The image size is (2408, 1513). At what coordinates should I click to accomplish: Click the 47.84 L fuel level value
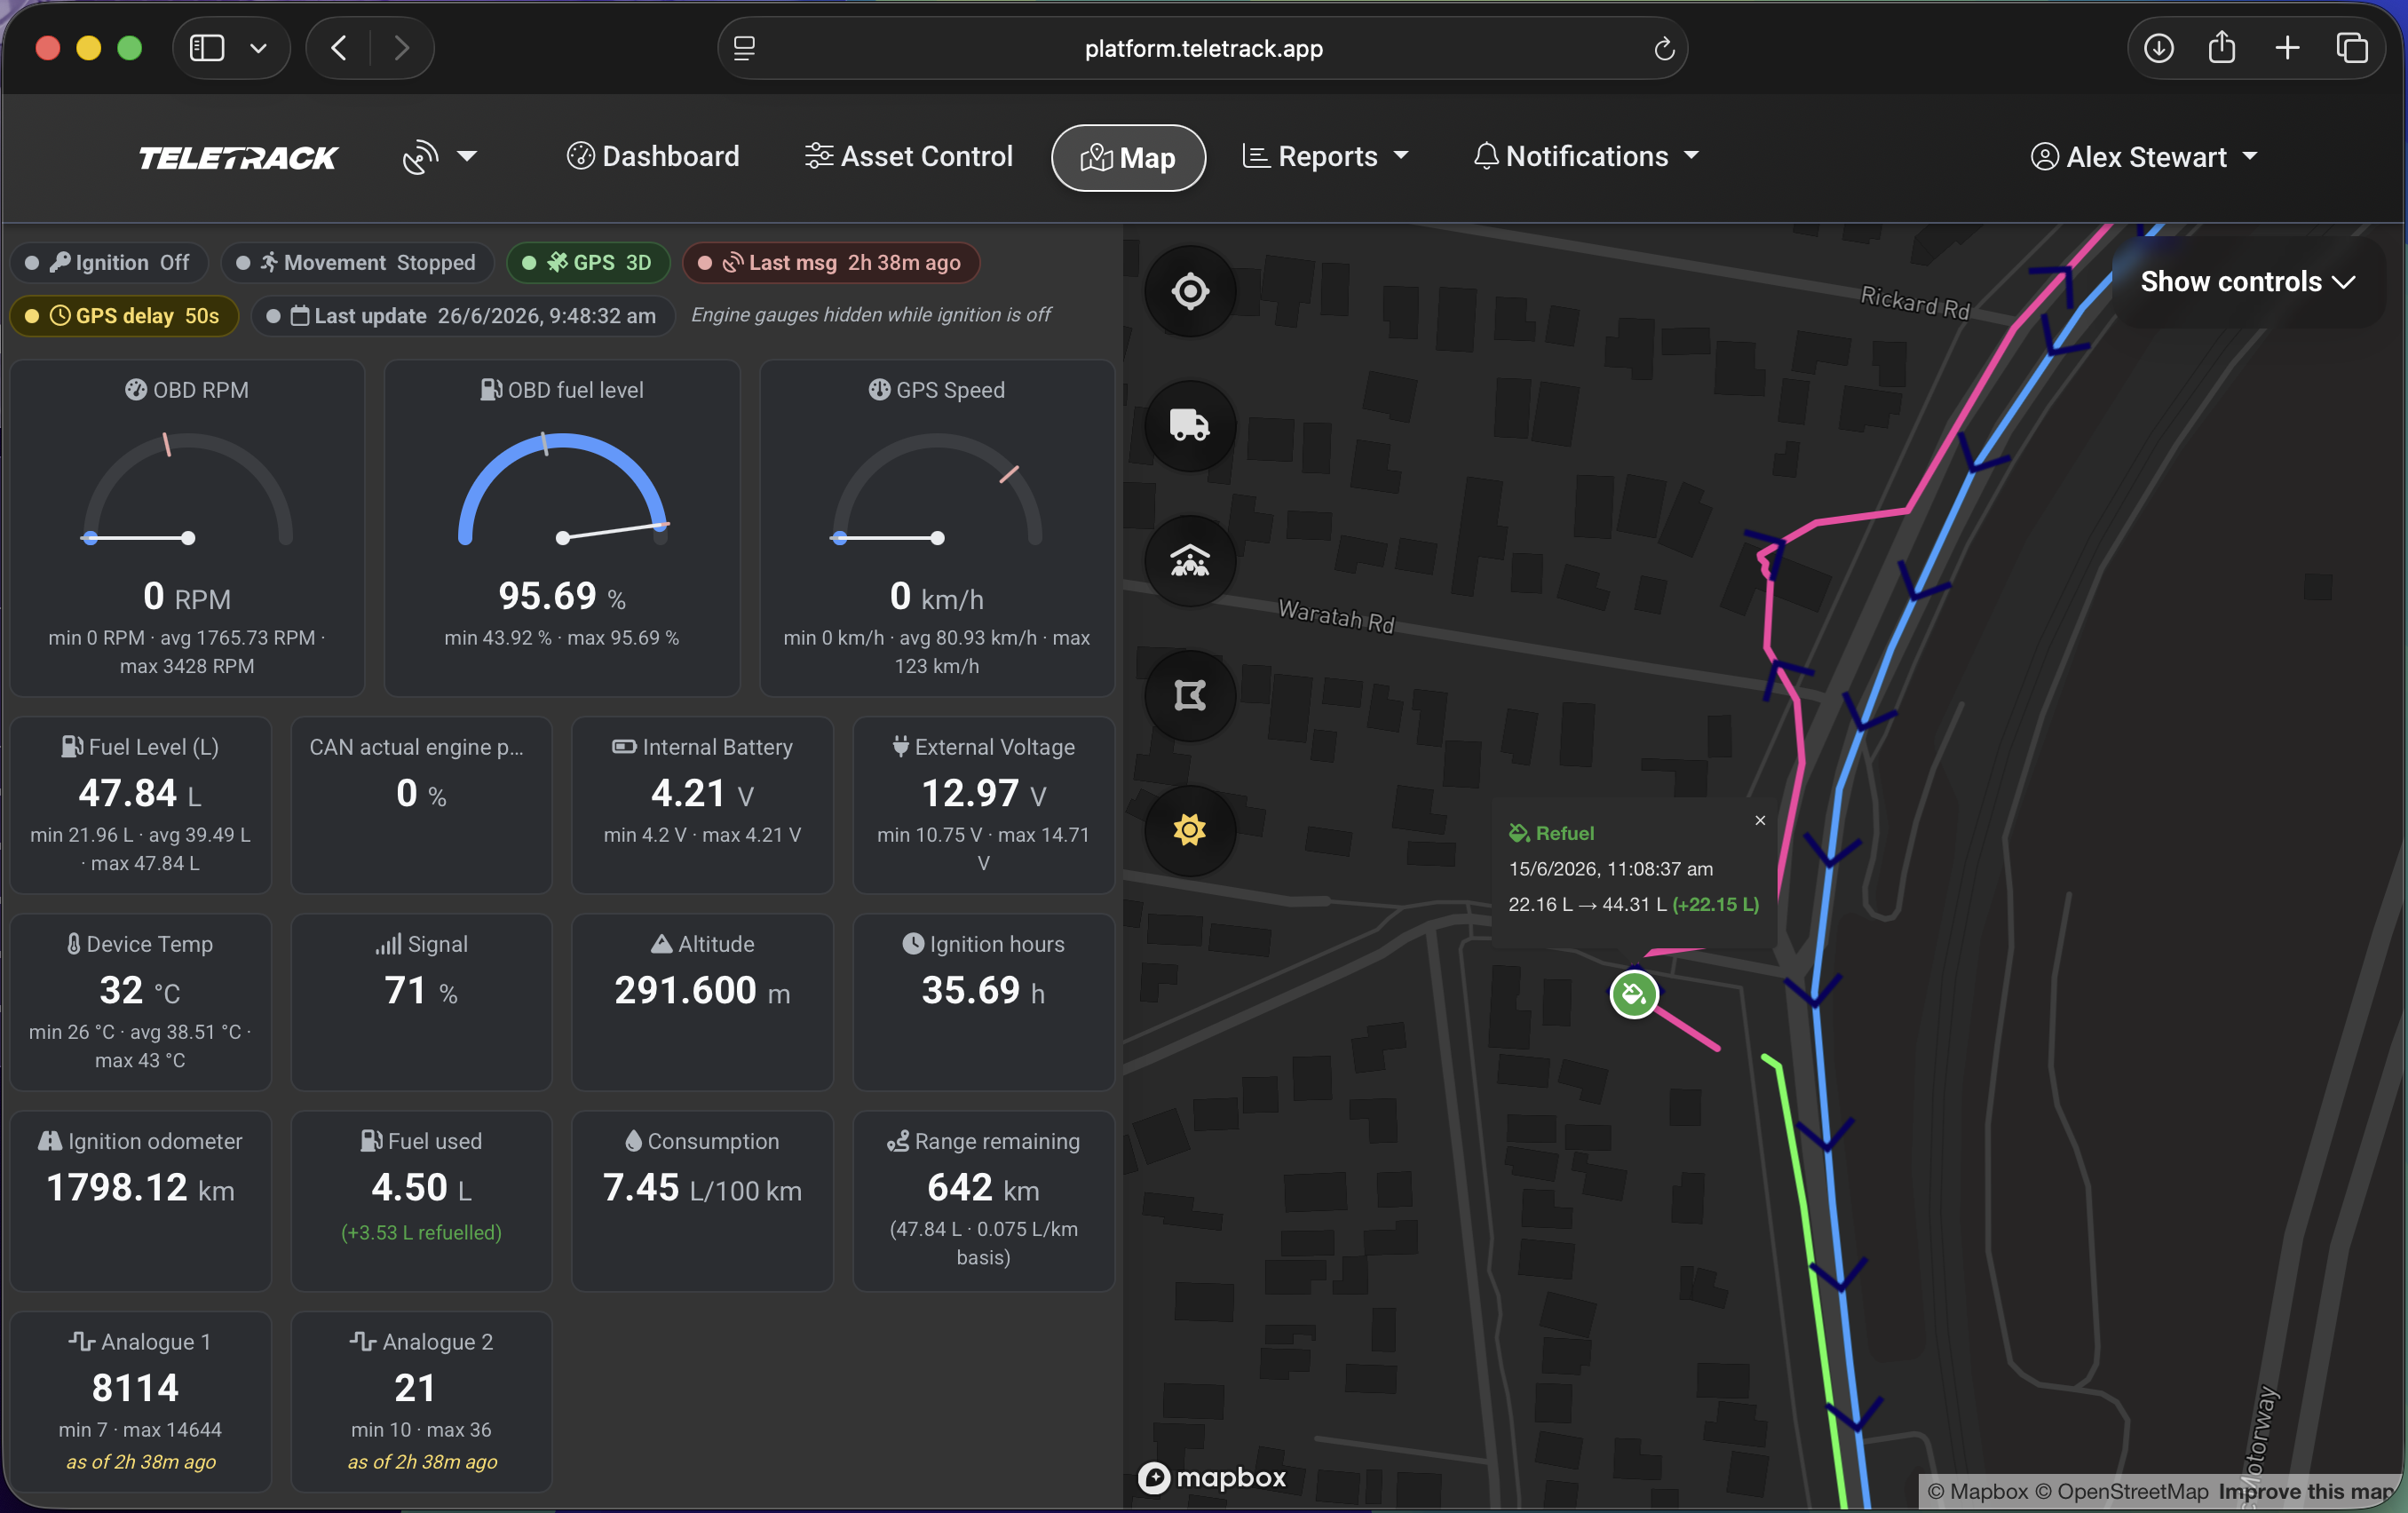(x=140, y=794)
